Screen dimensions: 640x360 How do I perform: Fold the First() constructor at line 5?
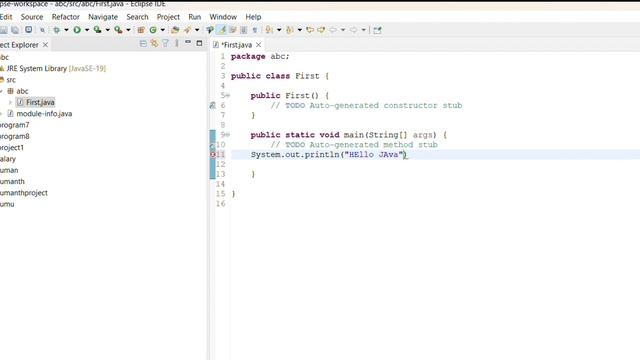(228, 96)
